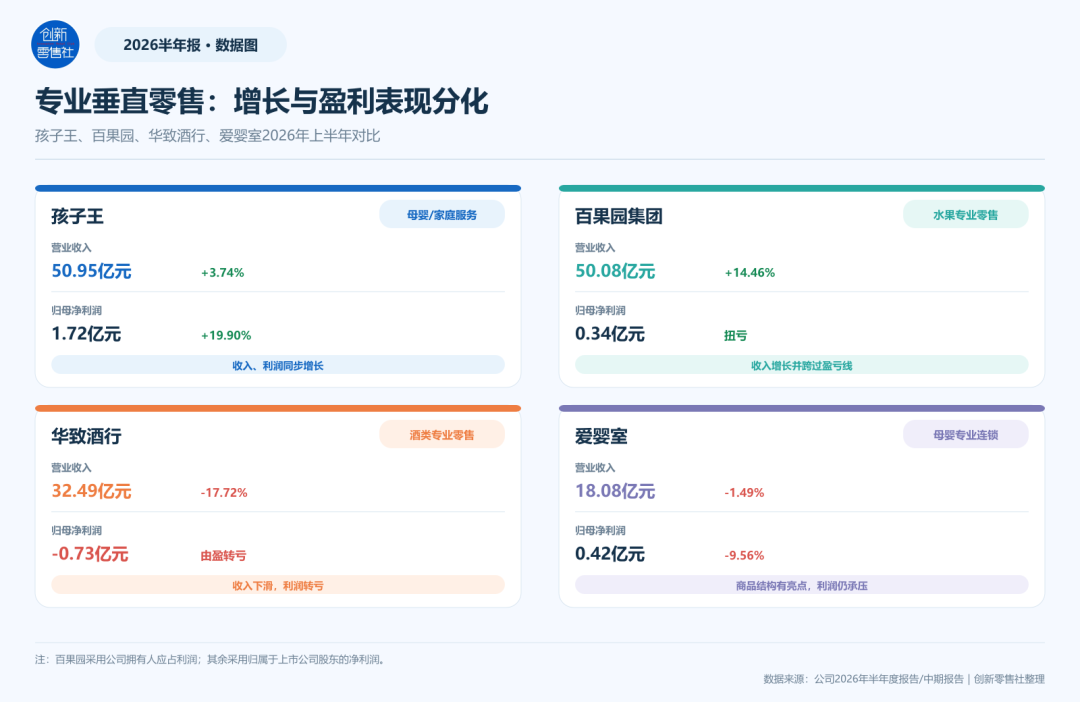The height and width of the screenshot is (702, 1080).
Task: Click 归母净利润 label in 孩子王 card
Action: pyautogui.click(x=76, y=310)
